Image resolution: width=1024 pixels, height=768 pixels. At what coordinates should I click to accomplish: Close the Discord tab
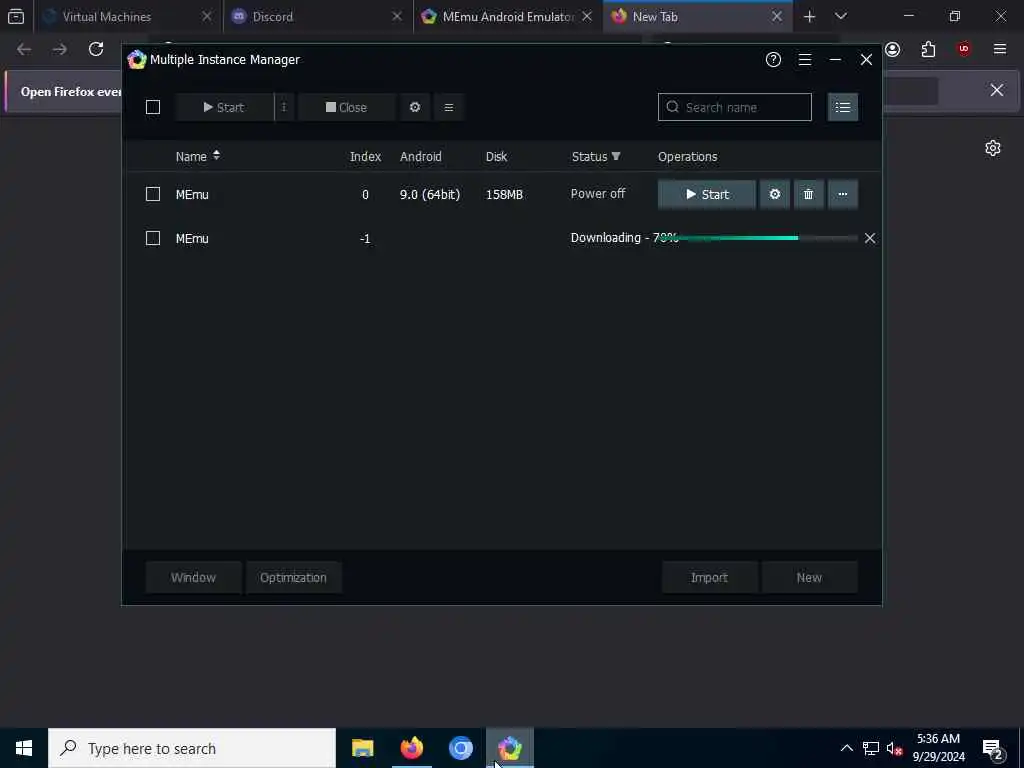tap(396, 16)
